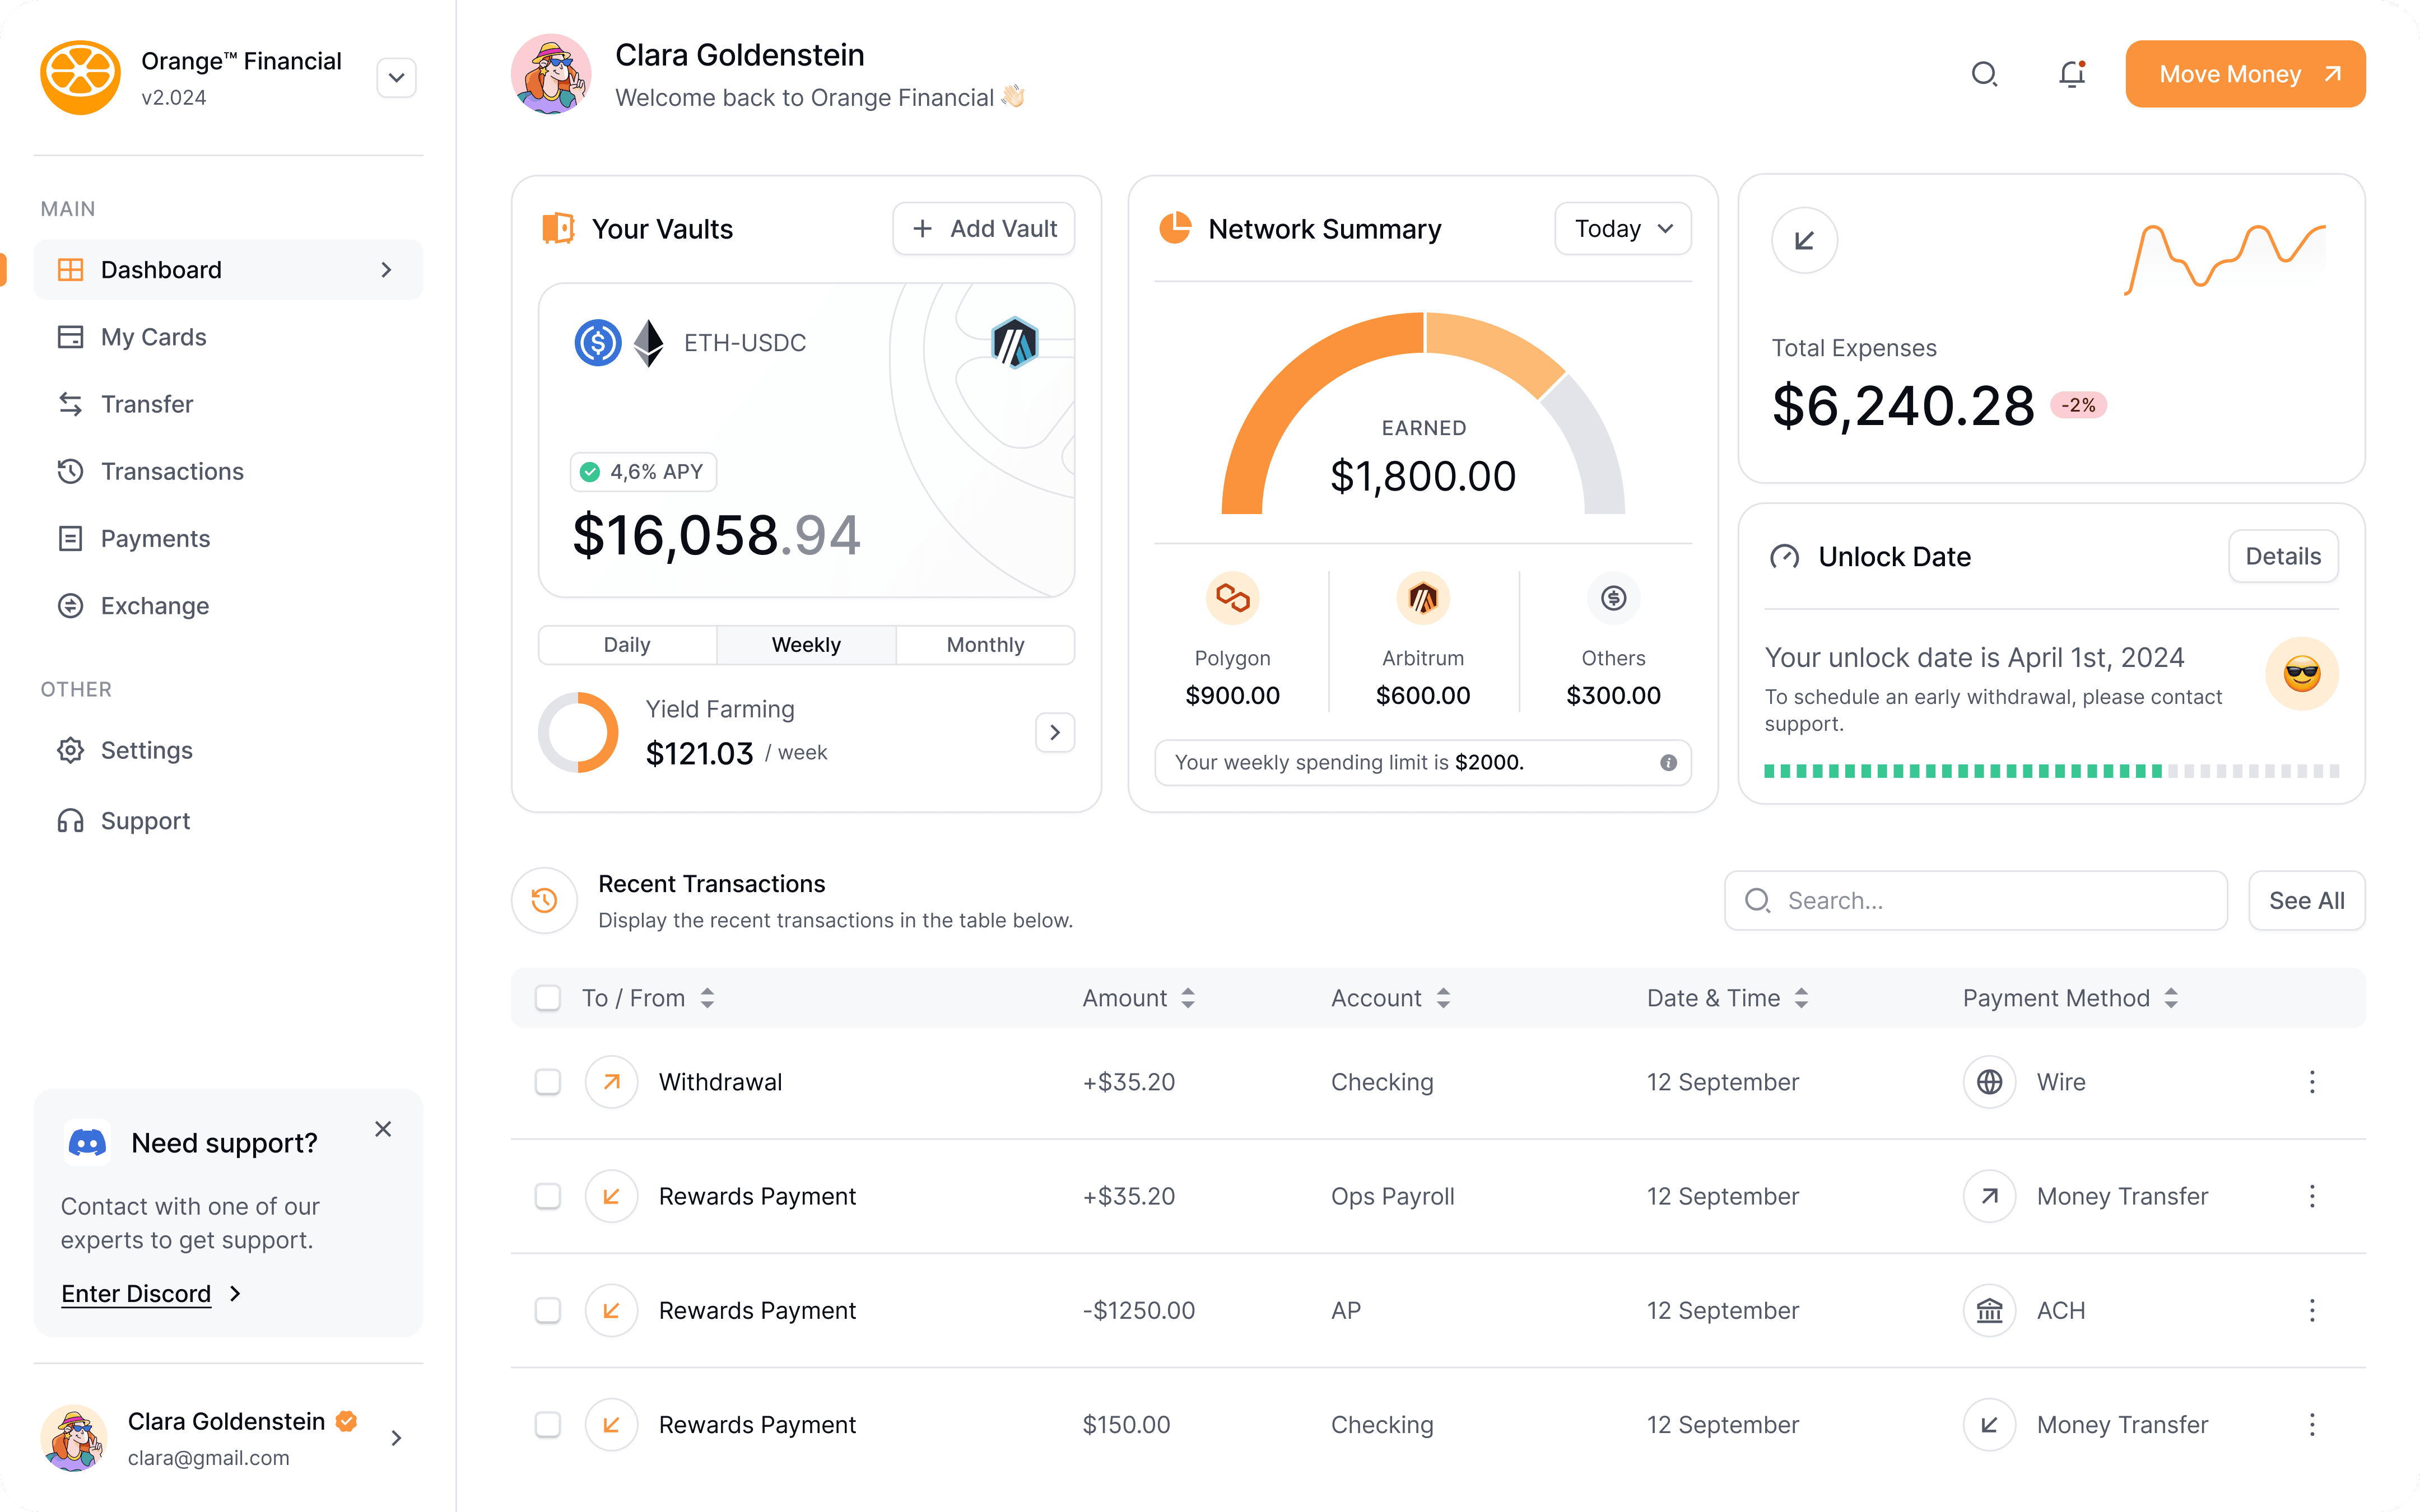The height and width of the screenshot is (1512, 2420).
Task: Click the Arbitrum network icon
Action: point(1422,599)
